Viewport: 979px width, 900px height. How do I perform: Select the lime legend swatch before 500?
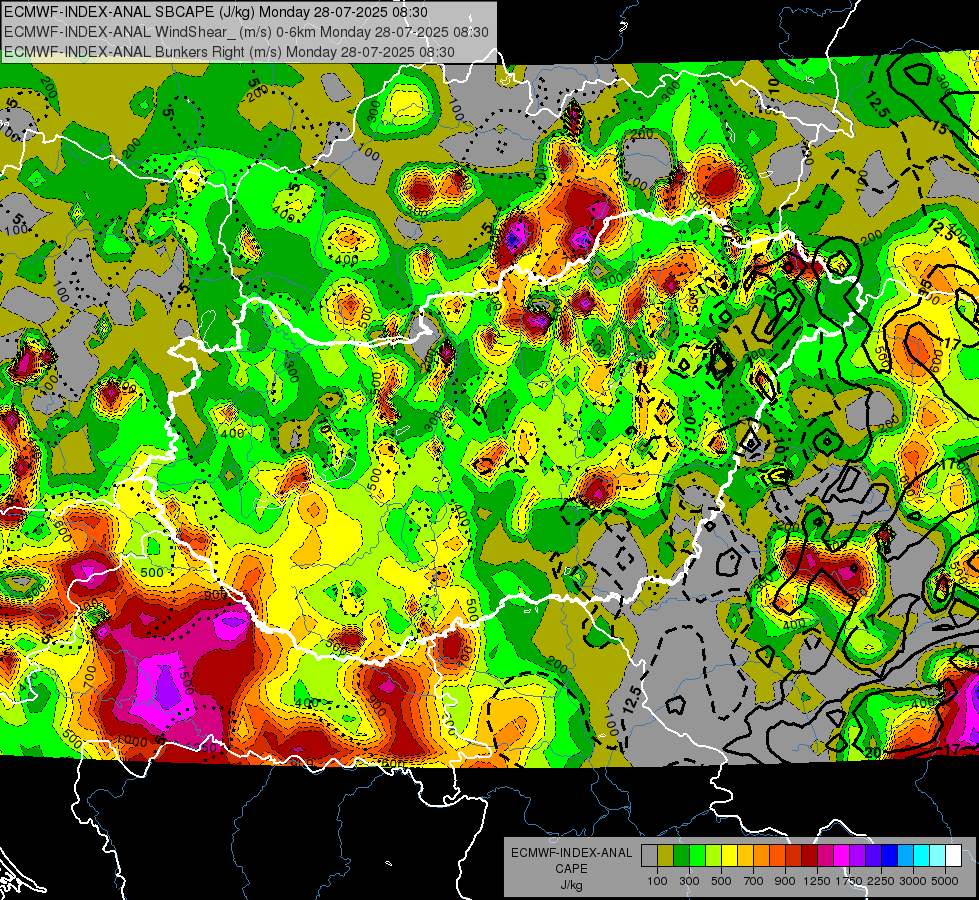click(714, 856)
